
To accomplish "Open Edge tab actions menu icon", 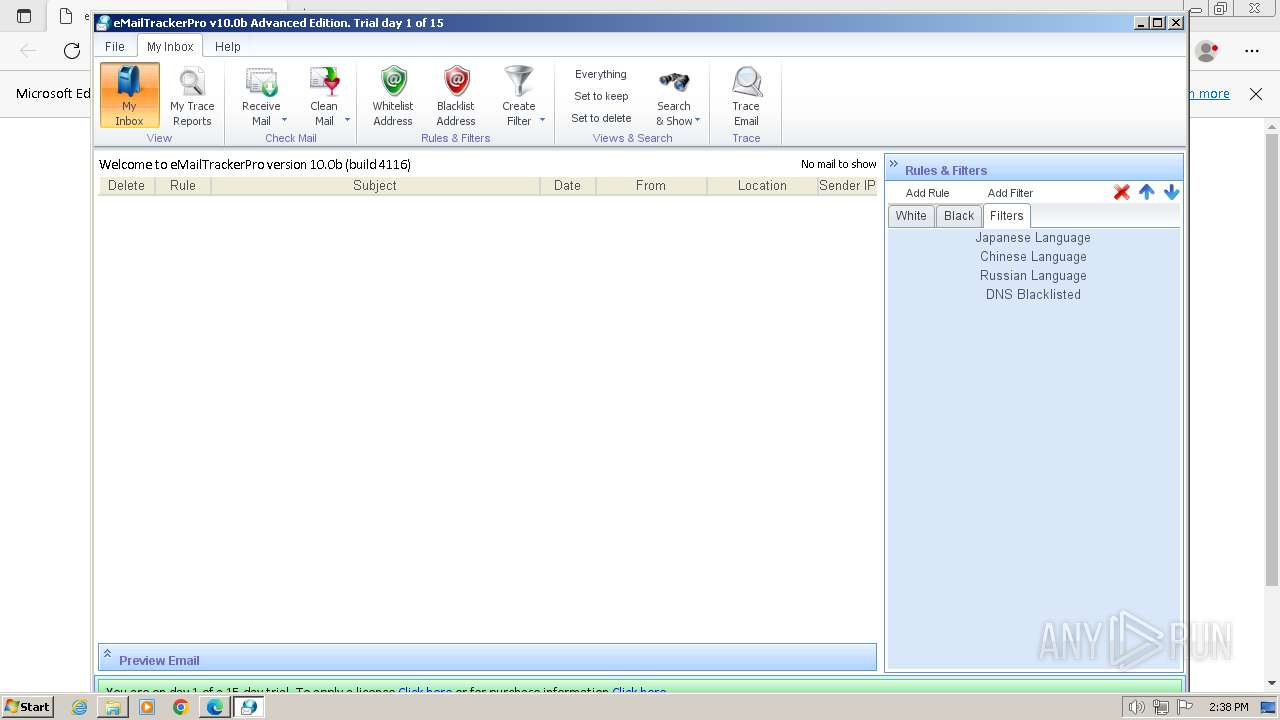I will pos(24,16).
